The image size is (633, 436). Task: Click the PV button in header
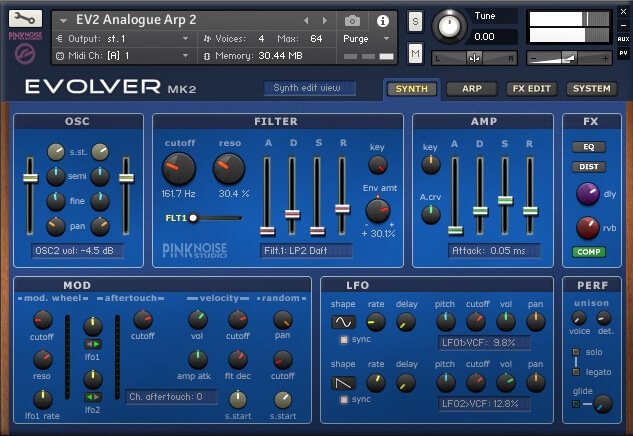(623, 53)
